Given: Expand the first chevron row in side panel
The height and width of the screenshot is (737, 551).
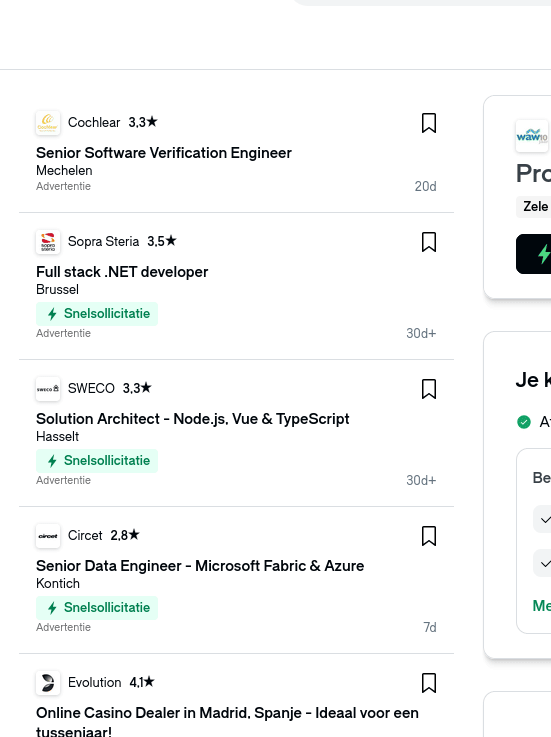Looking at the screenshot, I should point(543,519).
